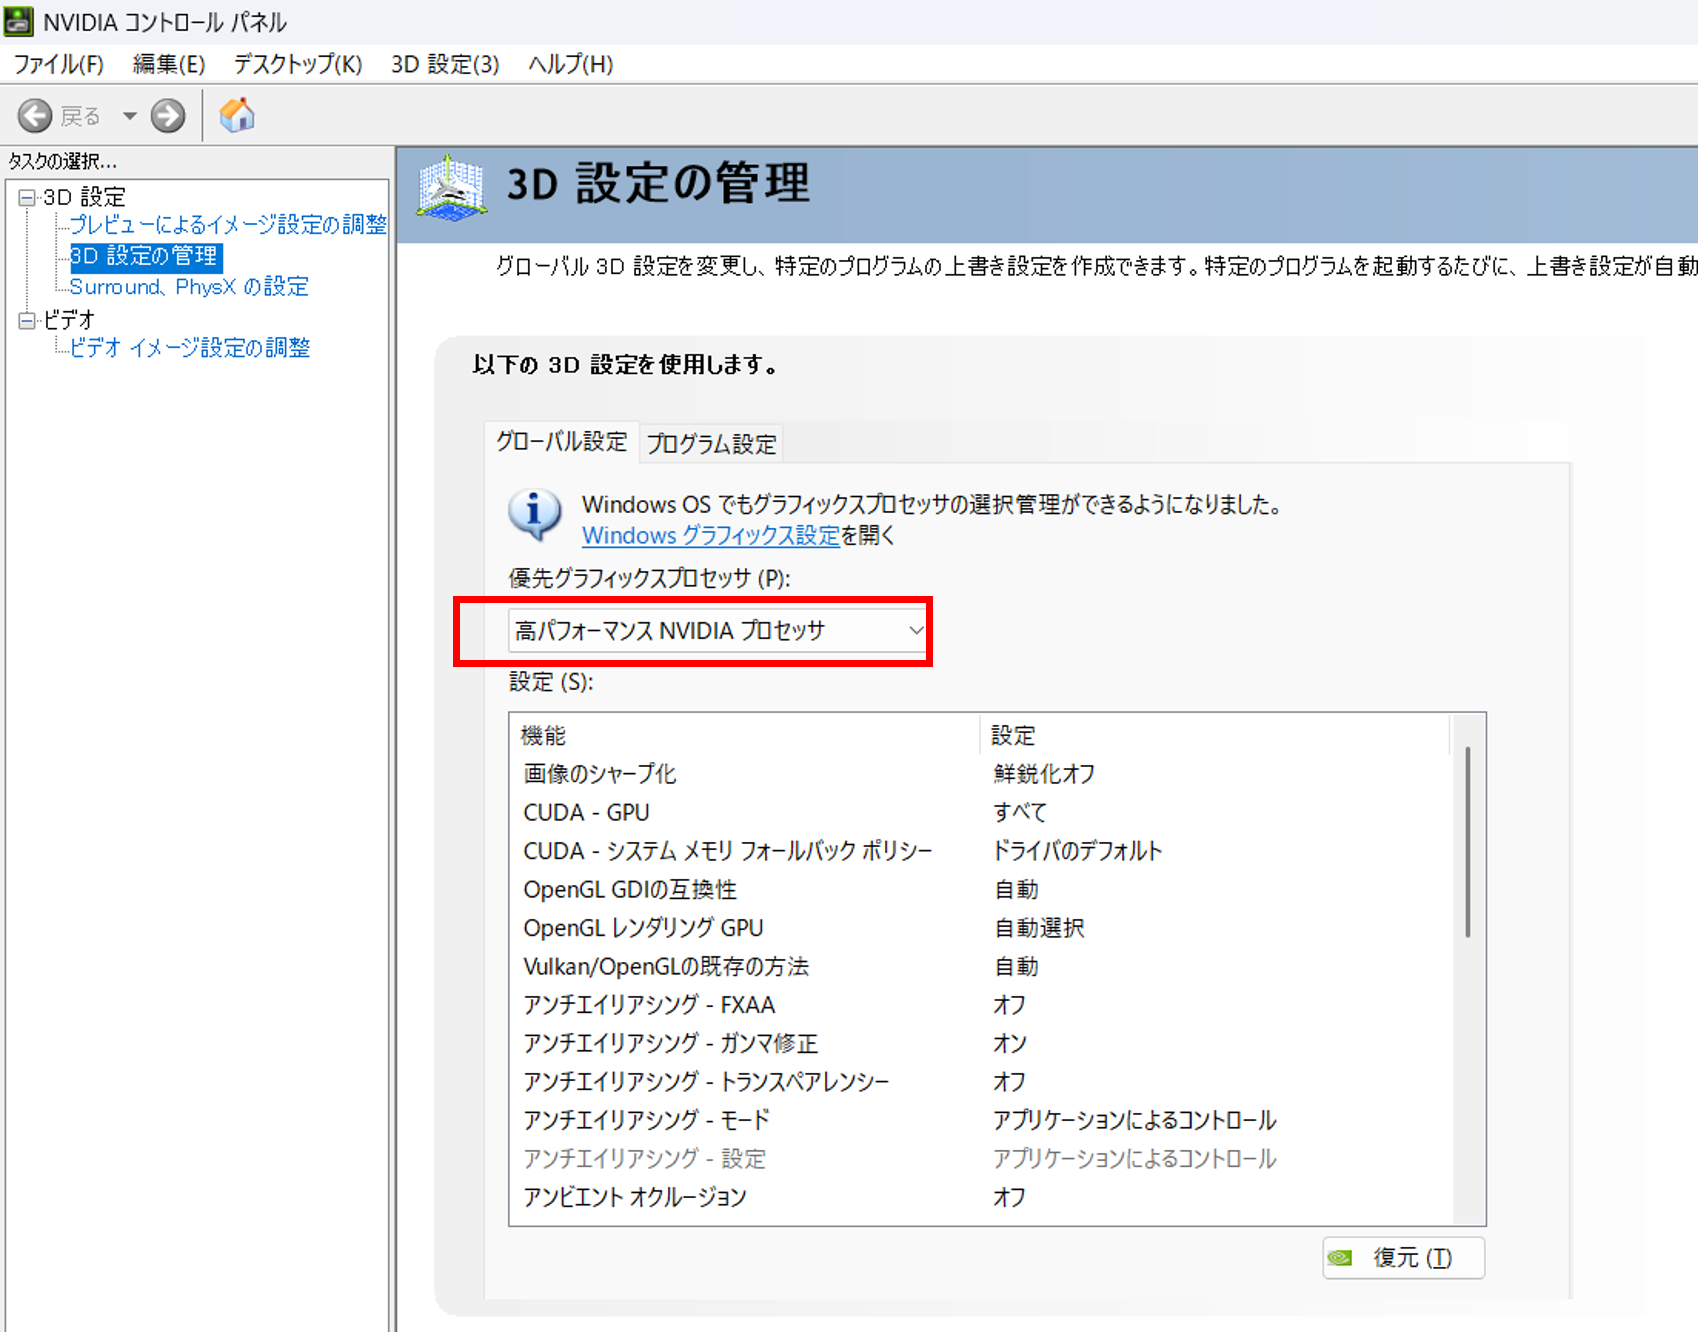1698x1332 pixels.
Task: Select プレビューによるイメージ設定の調整 tree item
Action: (228, 224)
